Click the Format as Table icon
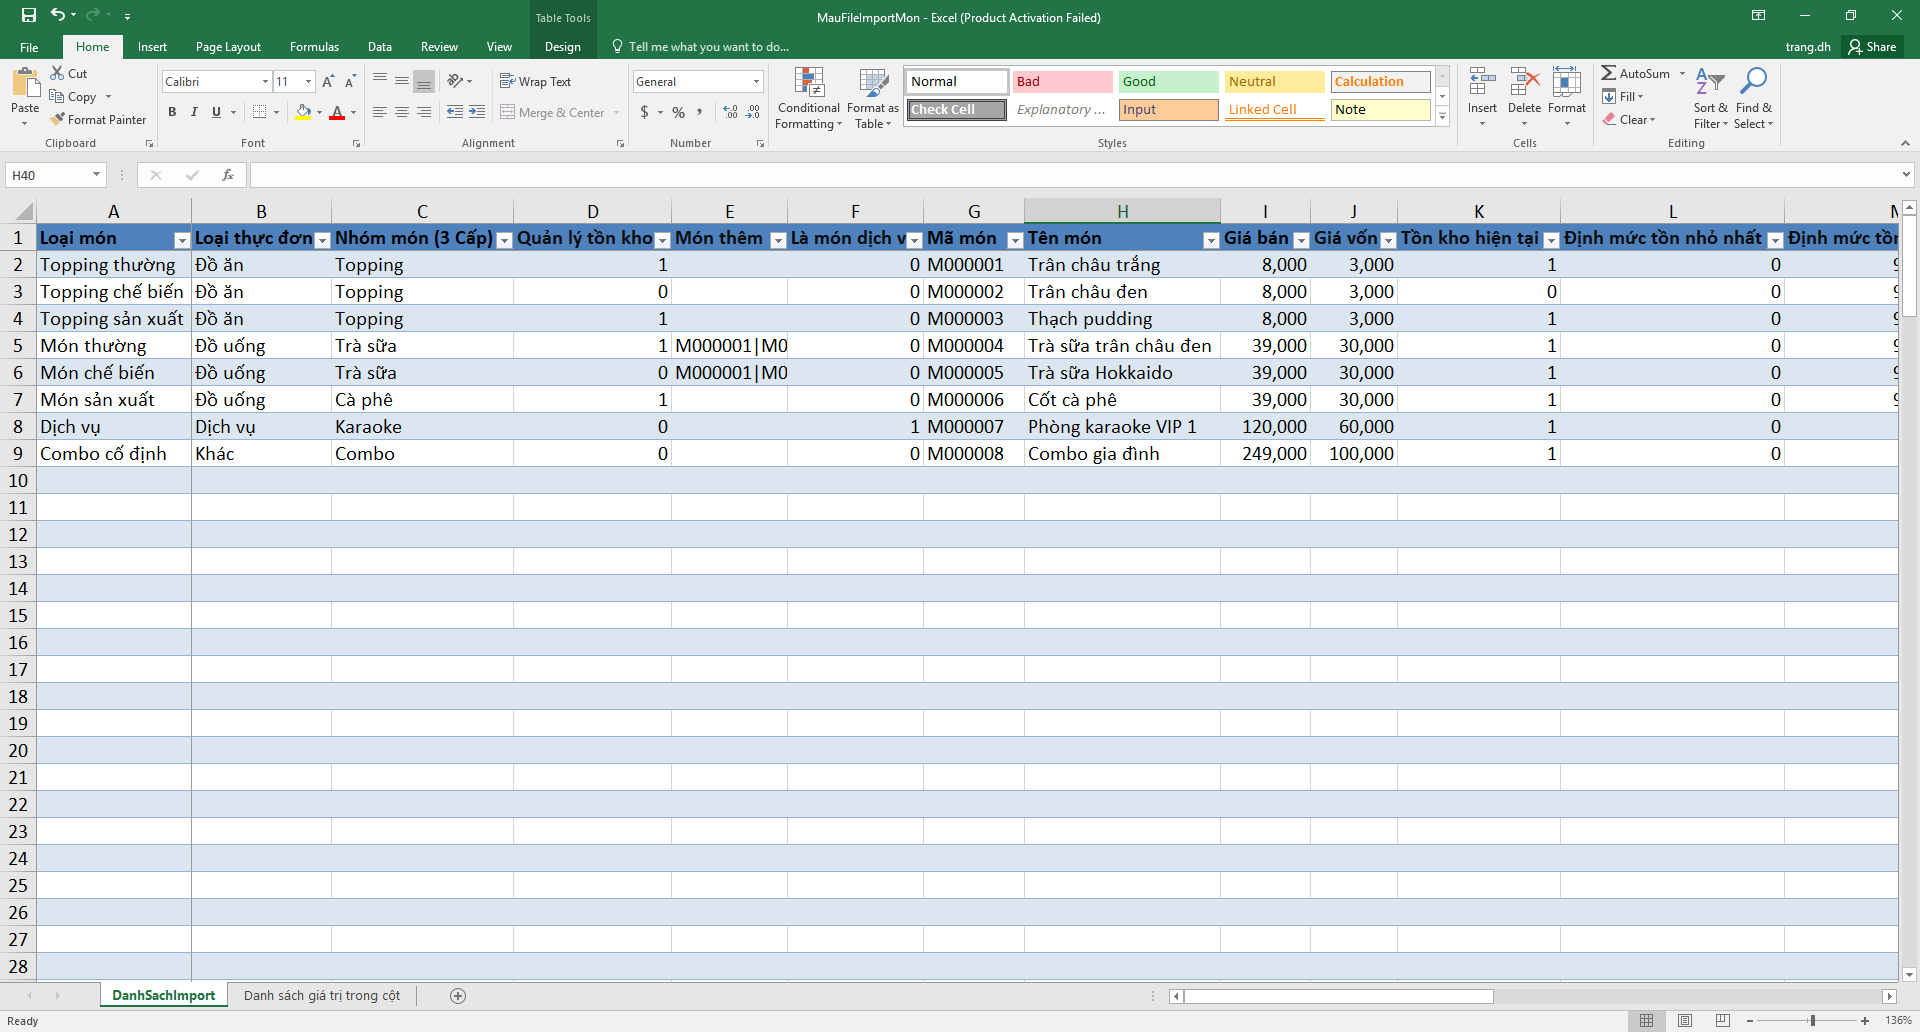Screen dimensions: 1920x1032 point(873,84)
